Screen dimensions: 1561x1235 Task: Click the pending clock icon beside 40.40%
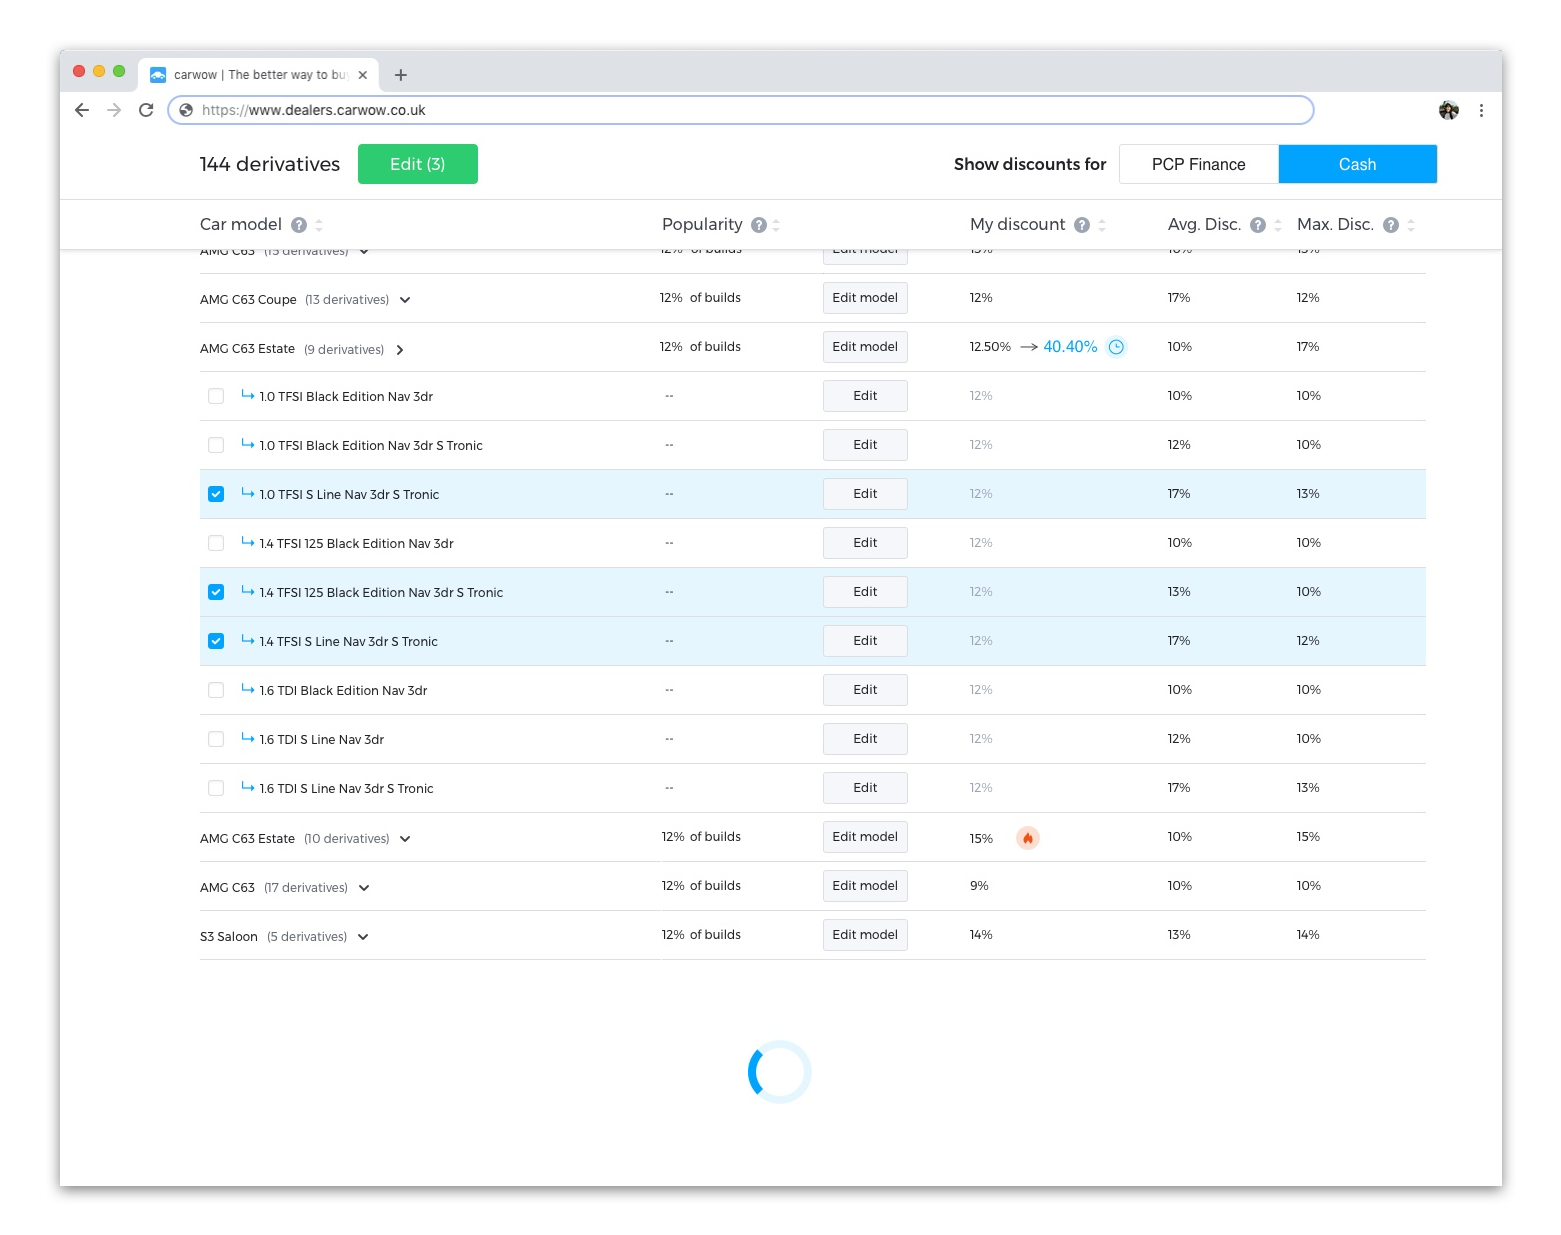pyautogui.click(x=1117, y=347)
